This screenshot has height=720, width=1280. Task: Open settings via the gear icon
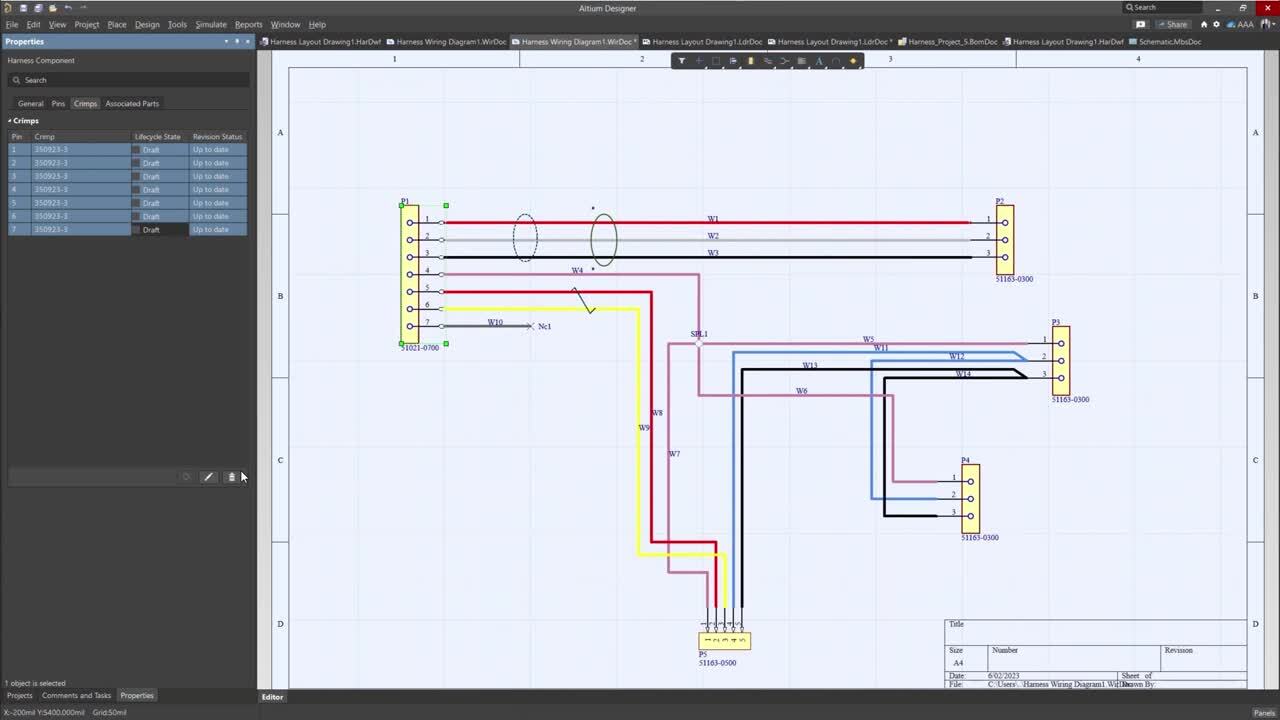point(1216,24)
